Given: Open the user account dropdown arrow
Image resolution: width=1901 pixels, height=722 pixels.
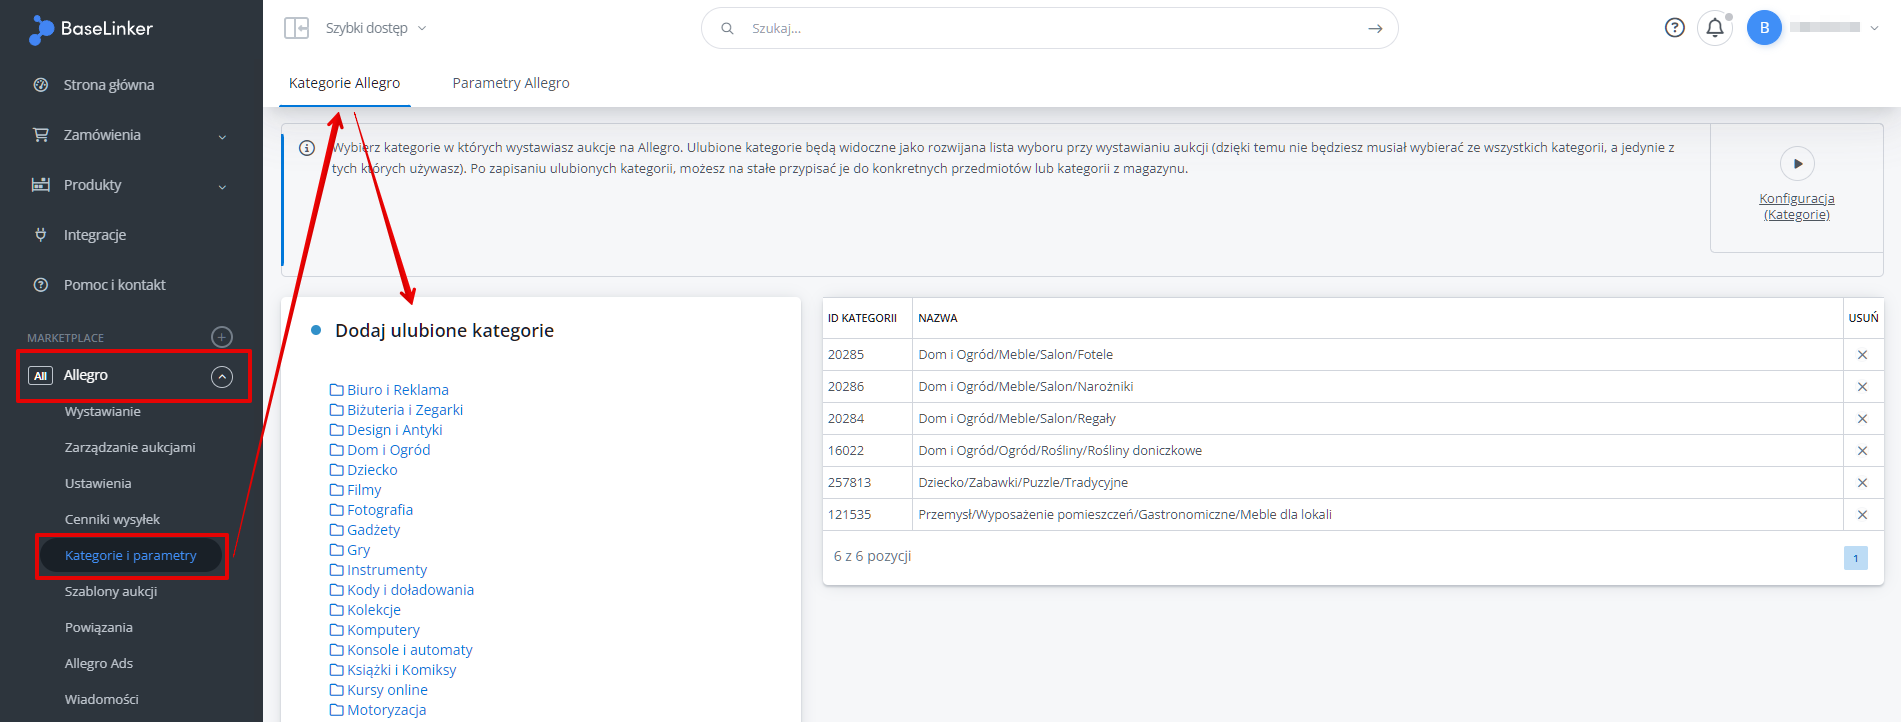Looking at the screenshot, I should (x=1875, y=28).
